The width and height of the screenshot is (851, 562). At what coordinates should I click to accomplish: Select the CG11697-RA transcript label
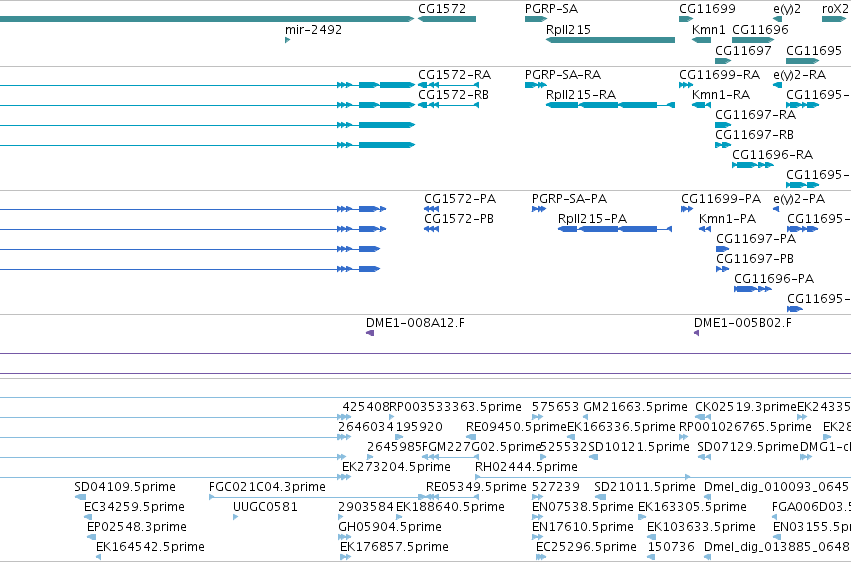pyautogui.click(x=755, y=114)
